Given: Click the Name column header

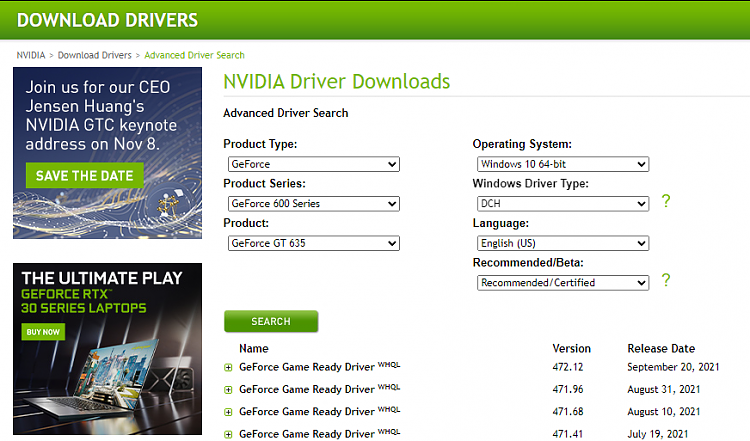Looking at the screenshot, I should 254,349.
